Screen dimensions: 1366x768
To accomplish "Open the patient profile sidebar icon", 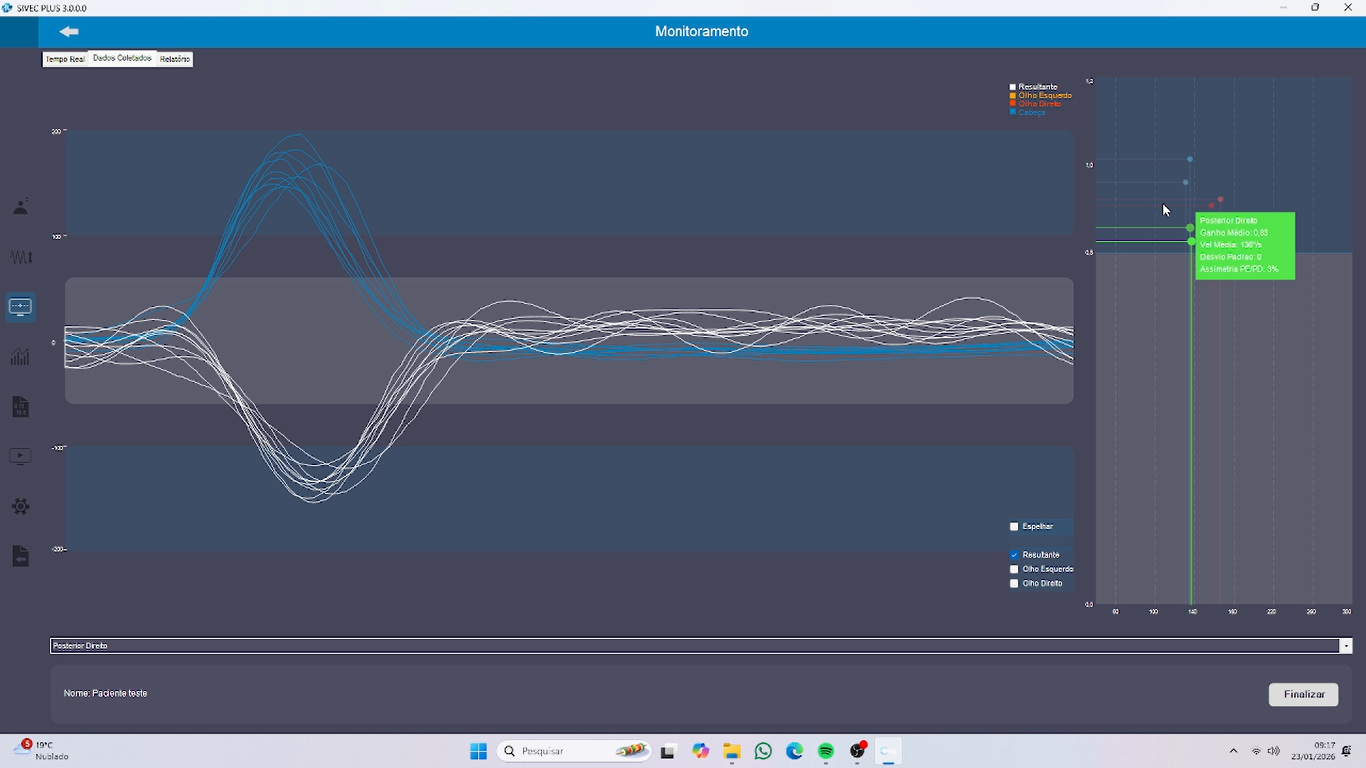I will [x=20, y=207].
